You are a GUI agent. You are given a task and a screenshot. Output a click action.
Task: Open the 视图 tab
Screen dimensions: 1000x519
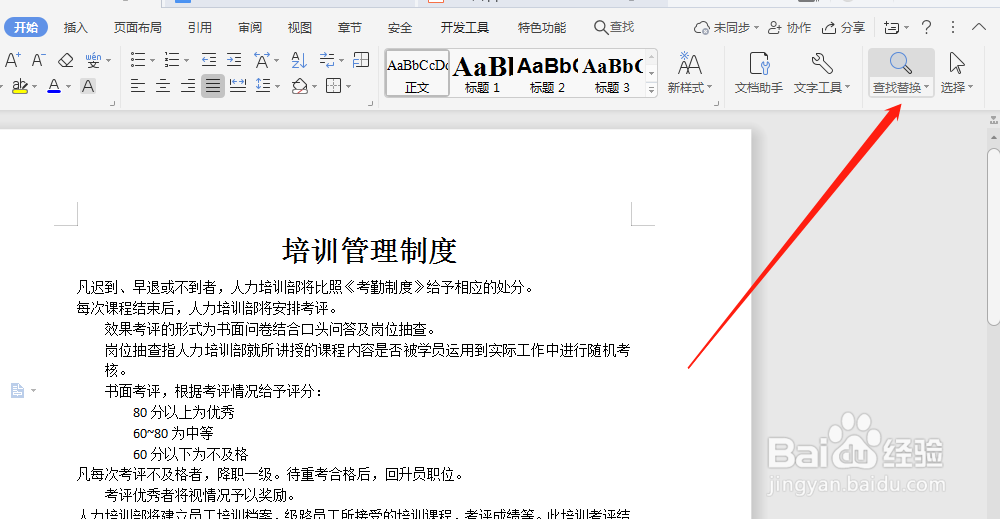[x=300, y=27]
